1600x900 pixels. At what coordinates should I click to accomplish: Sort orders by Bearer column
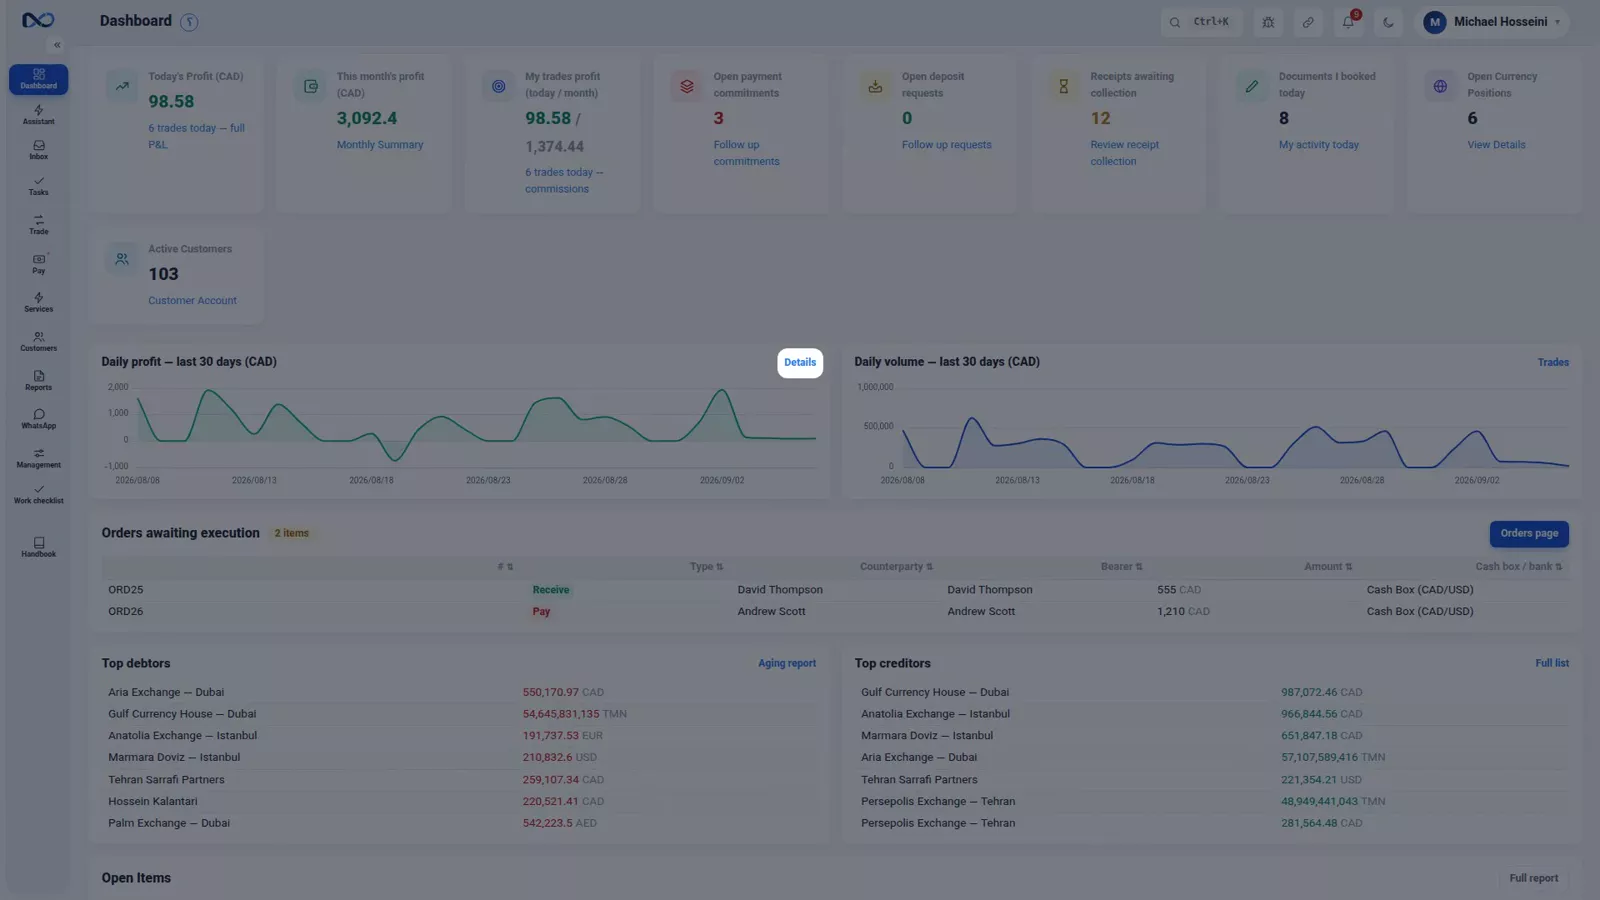[x=1121, y=567]
